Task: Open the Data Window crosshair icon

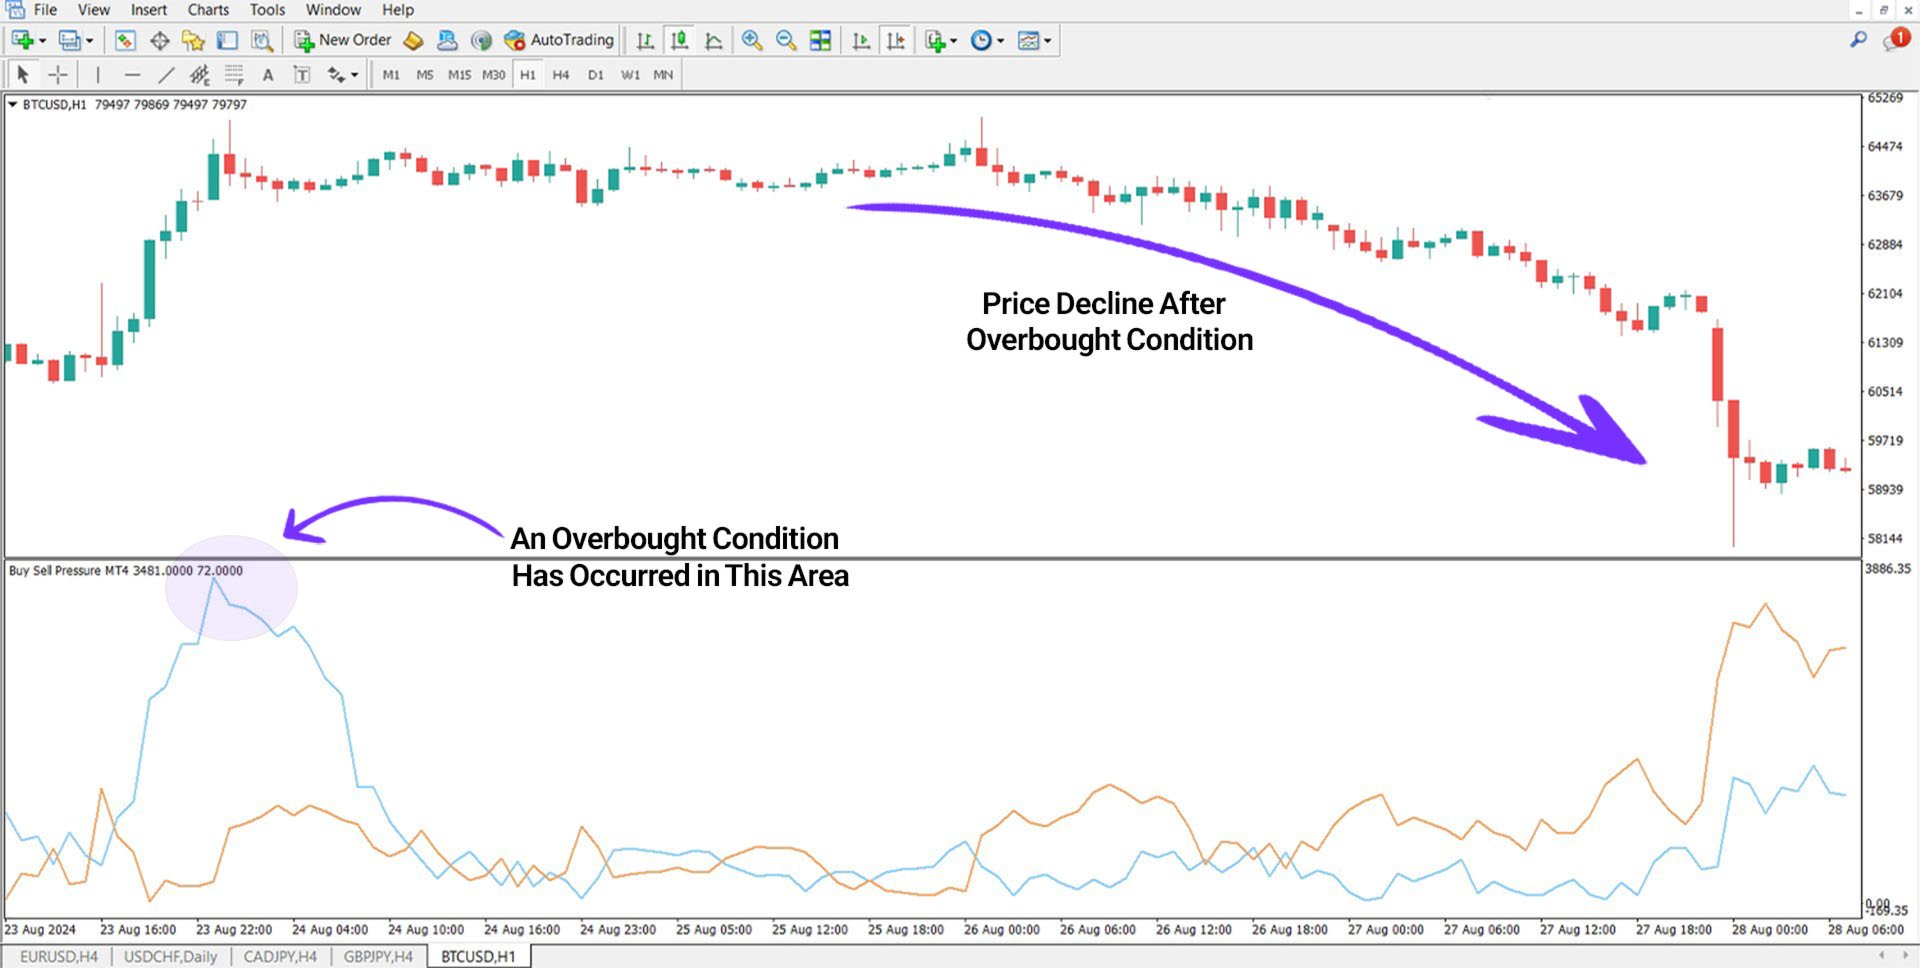Action: click(x=159, y=40)
